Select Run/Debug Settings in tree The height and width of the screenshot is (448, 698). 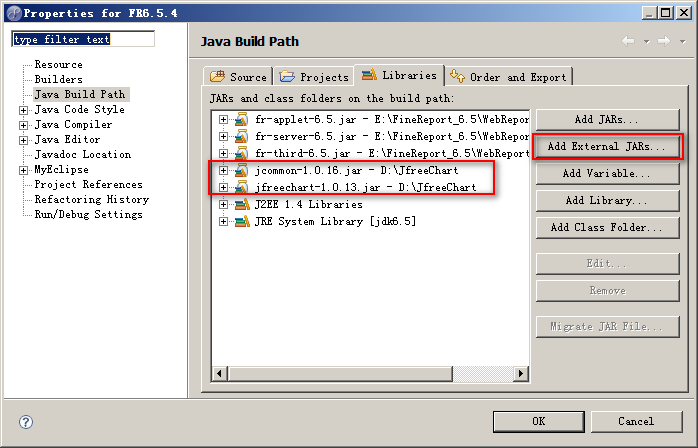[x=89, y=215]
